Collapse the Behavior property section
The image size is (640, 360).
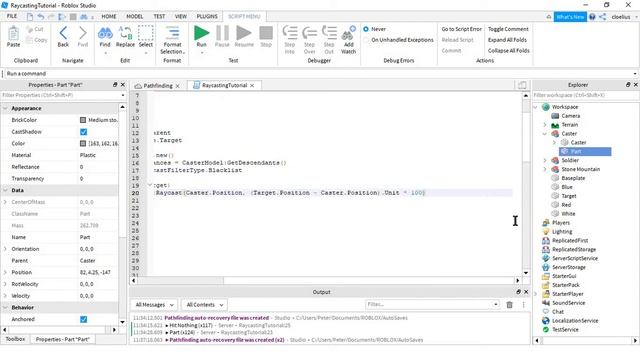[x=5, y=307]
